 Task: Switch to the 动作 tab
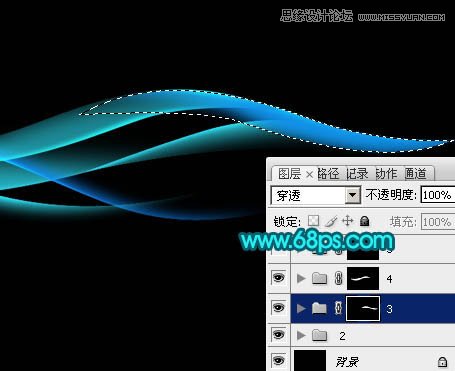(386, 174)
